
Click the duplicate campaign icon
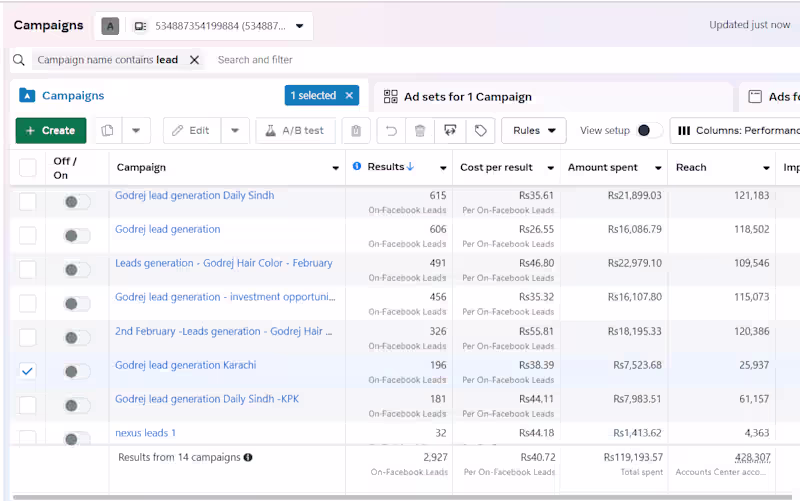point(107,131)
